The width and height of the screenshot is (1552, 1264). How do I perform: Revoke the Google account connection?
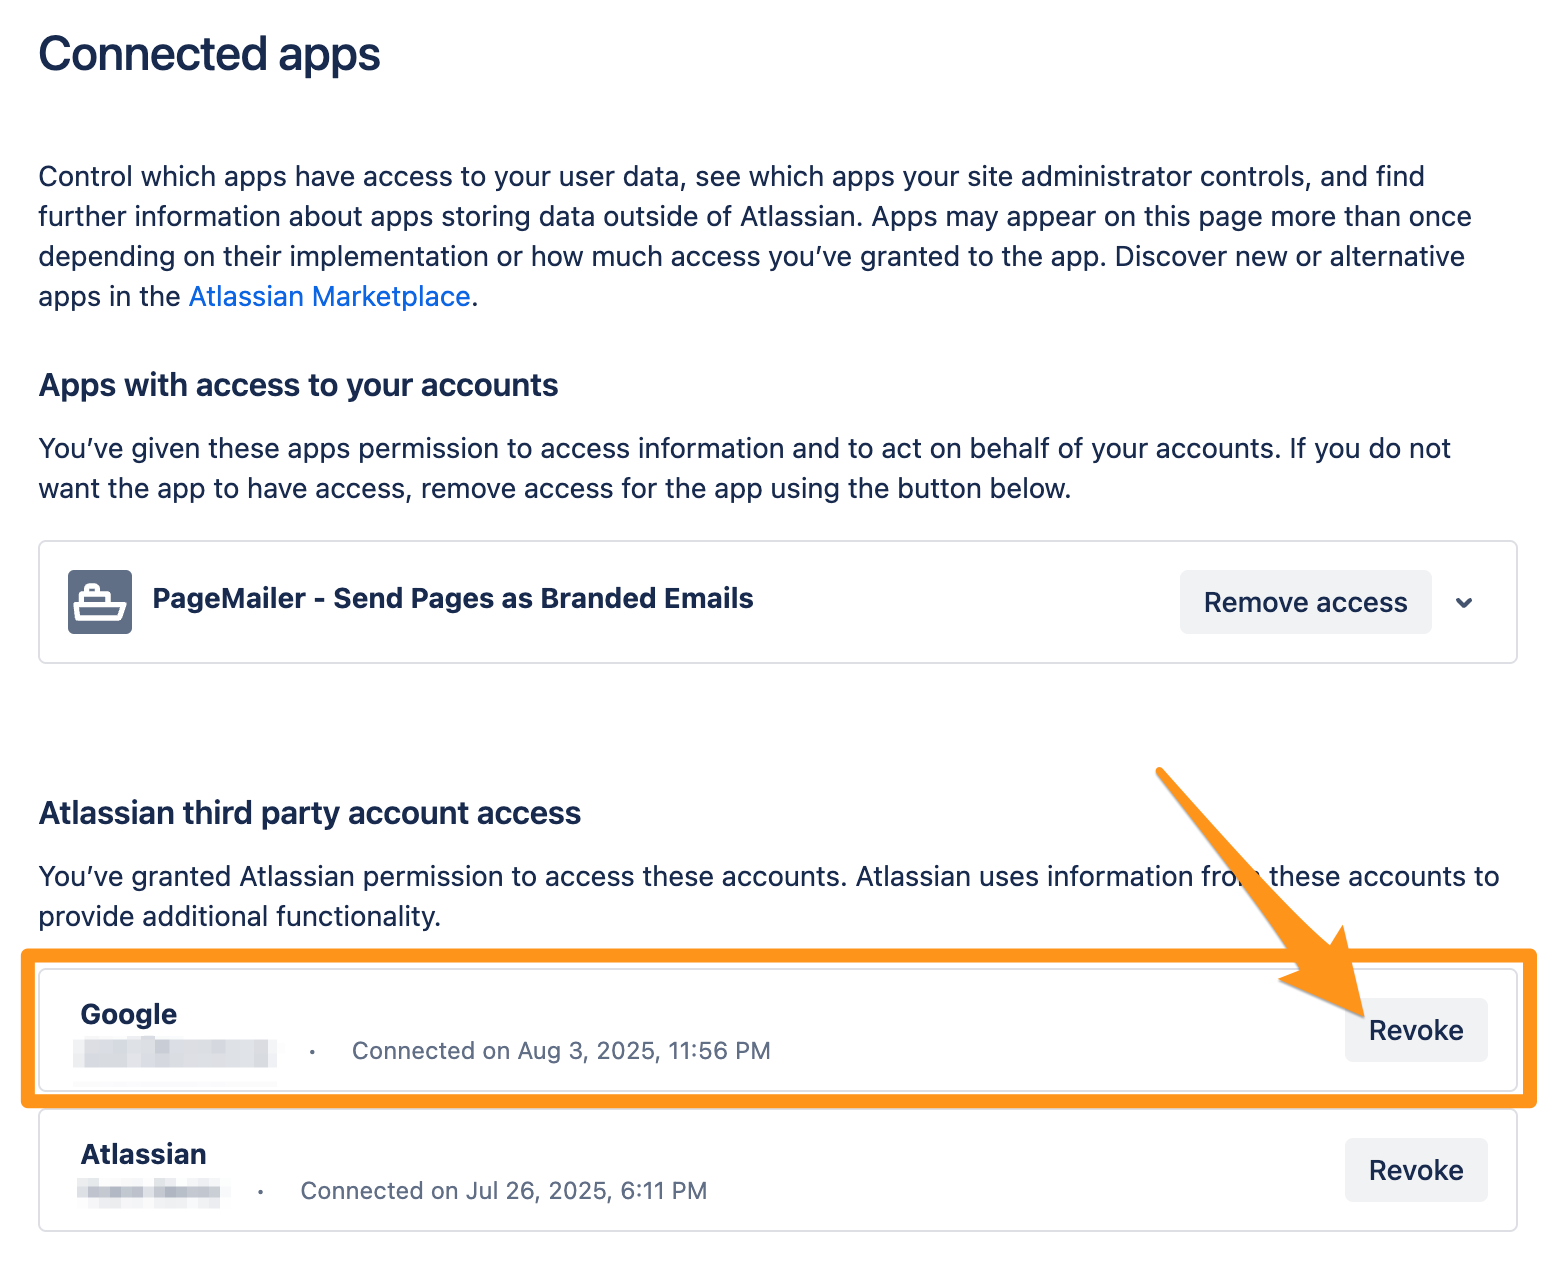tap(1416, 1030)
